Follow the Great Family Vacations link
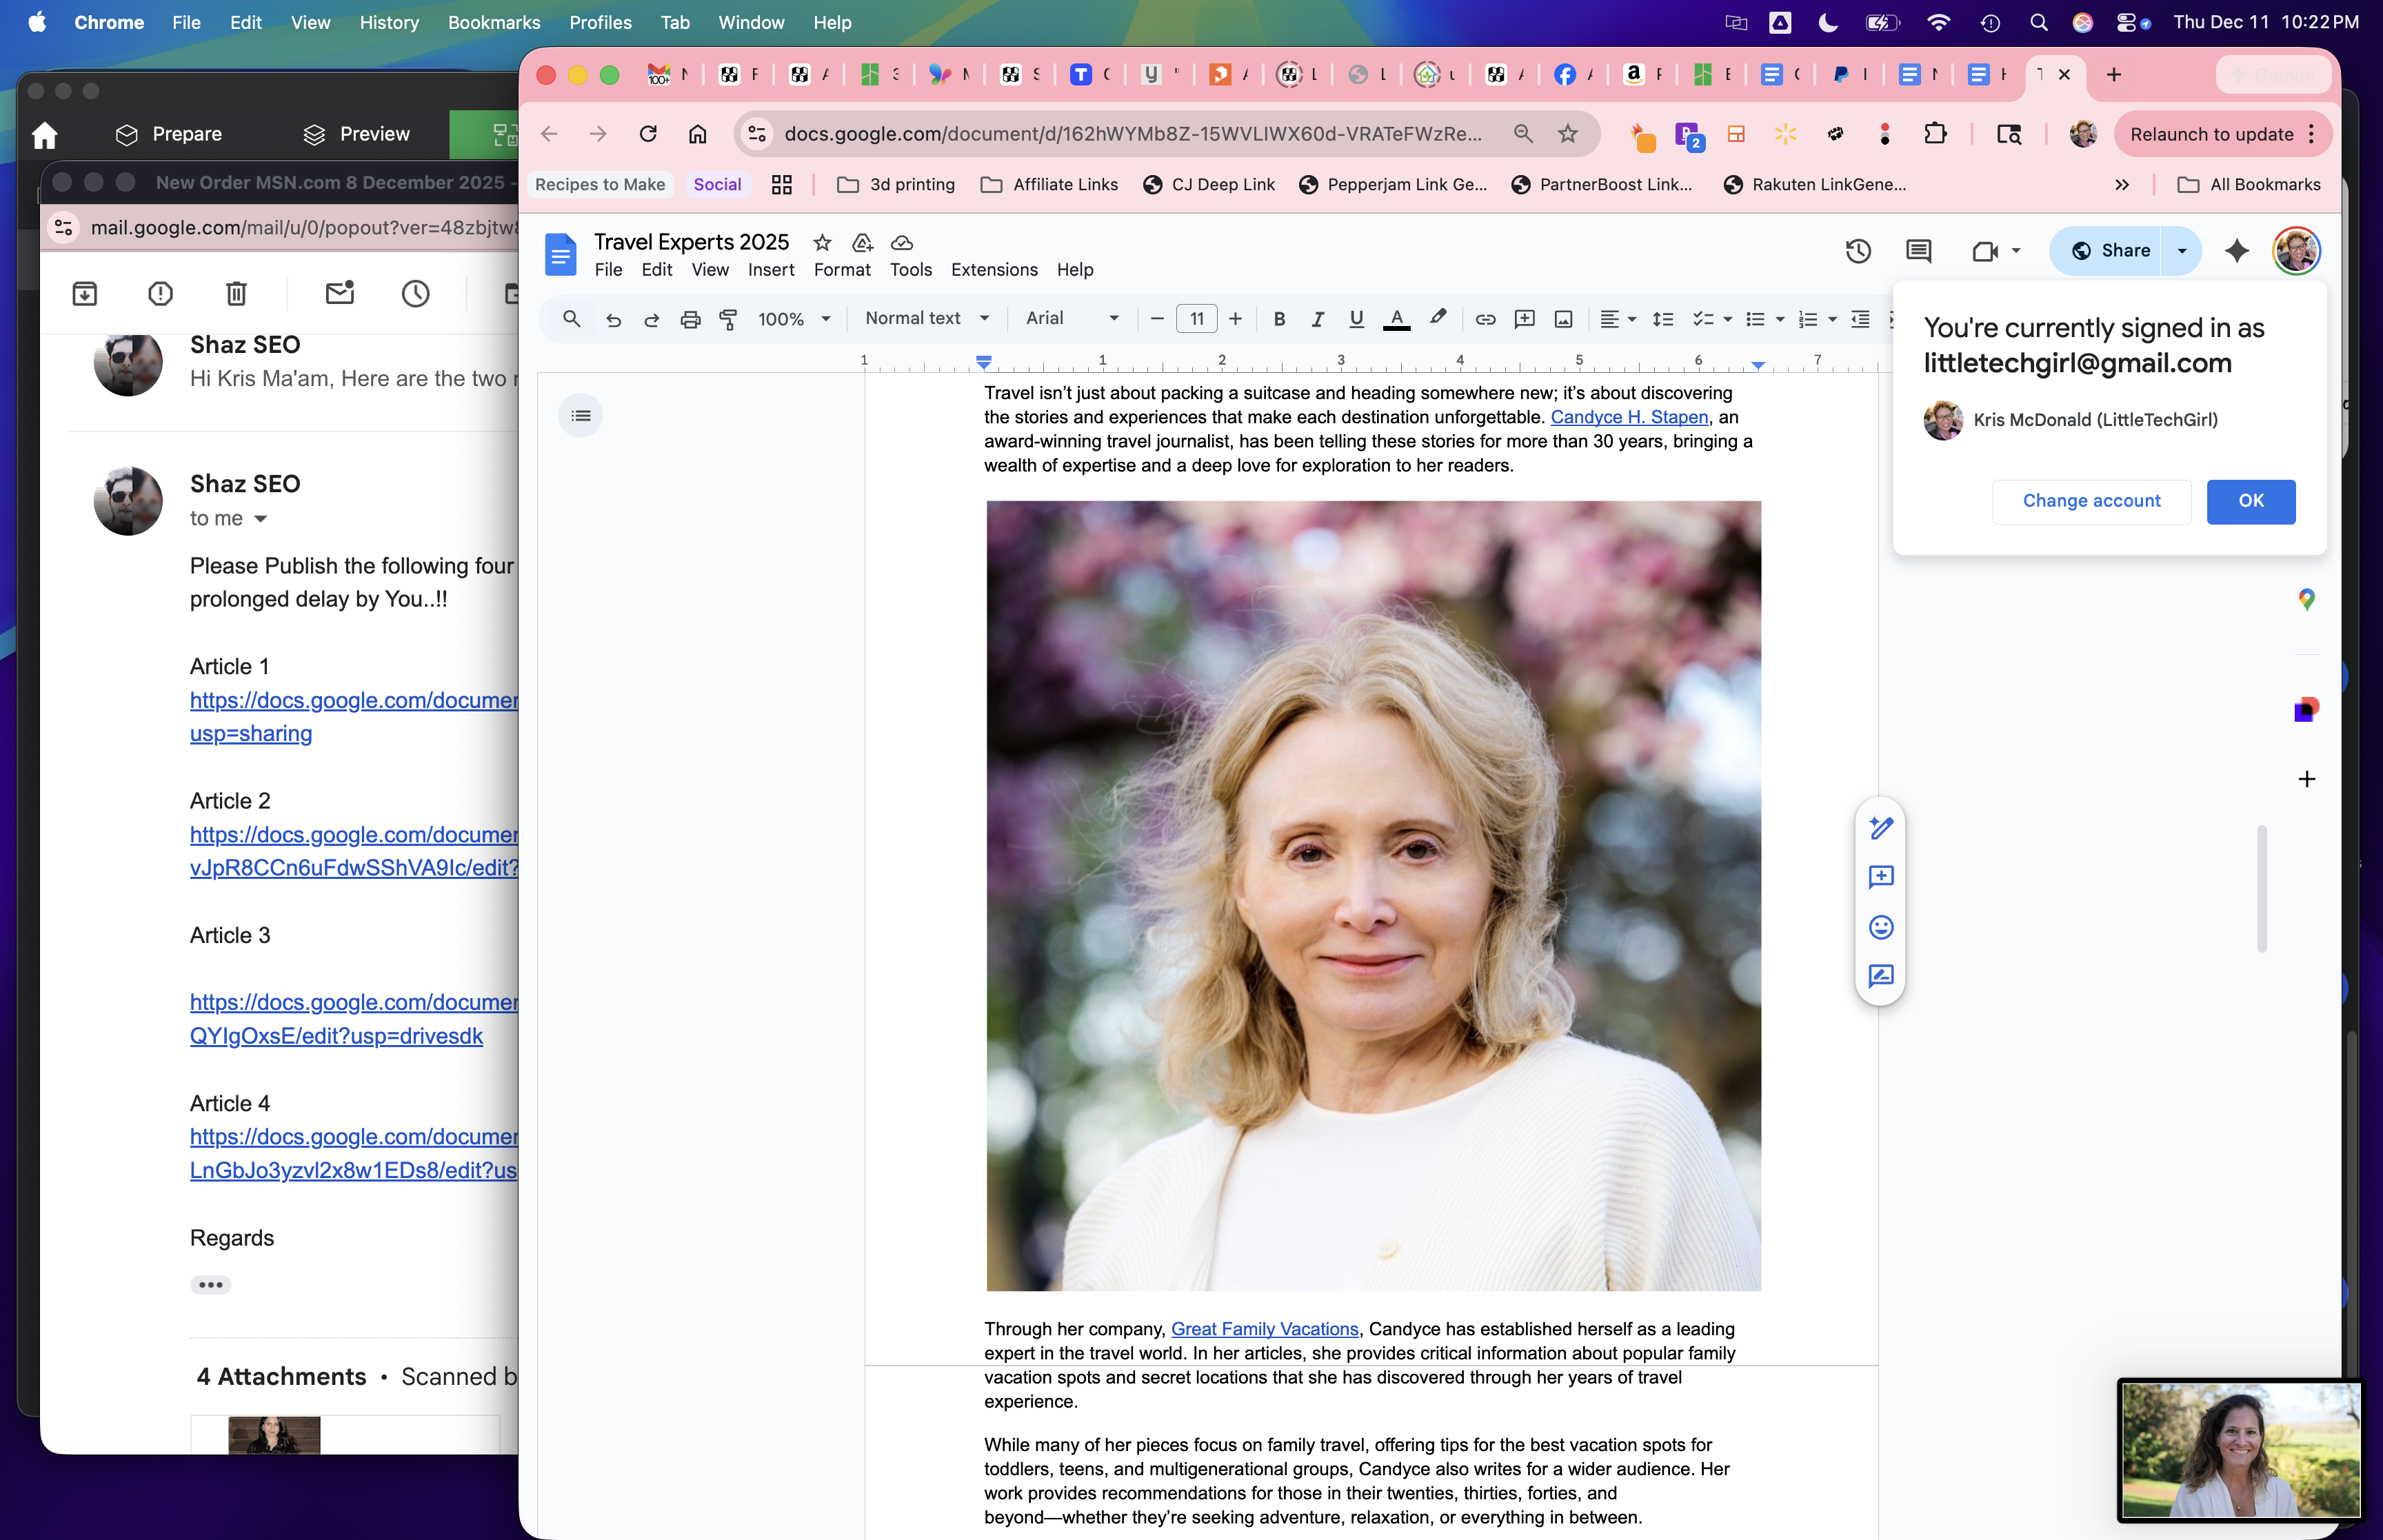This screenshot has height=1540, width=2383. pyautogui.click(x=1264, y=1329)
